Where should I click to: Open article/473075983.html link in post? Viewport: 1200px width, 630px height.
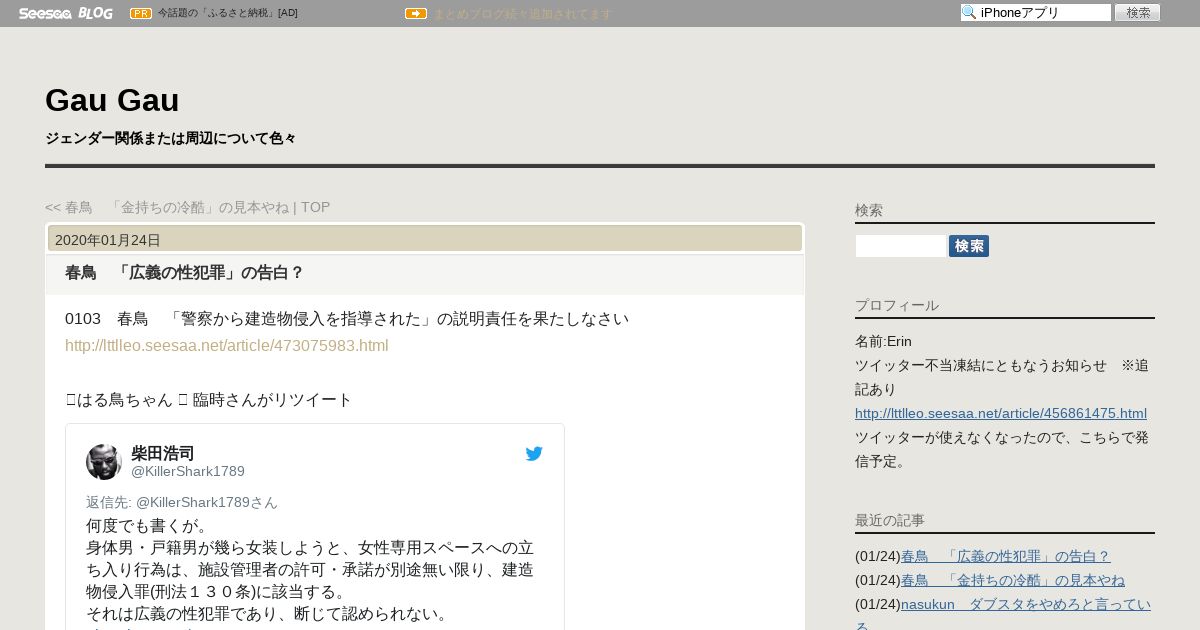pos(227,345)
